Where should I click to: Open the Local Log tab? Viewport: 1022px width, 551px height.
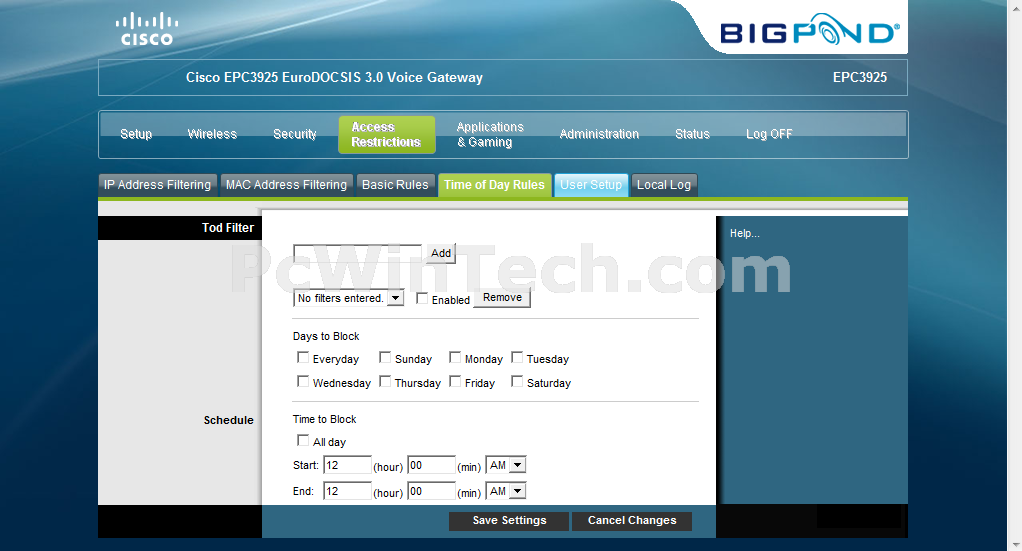664,185
